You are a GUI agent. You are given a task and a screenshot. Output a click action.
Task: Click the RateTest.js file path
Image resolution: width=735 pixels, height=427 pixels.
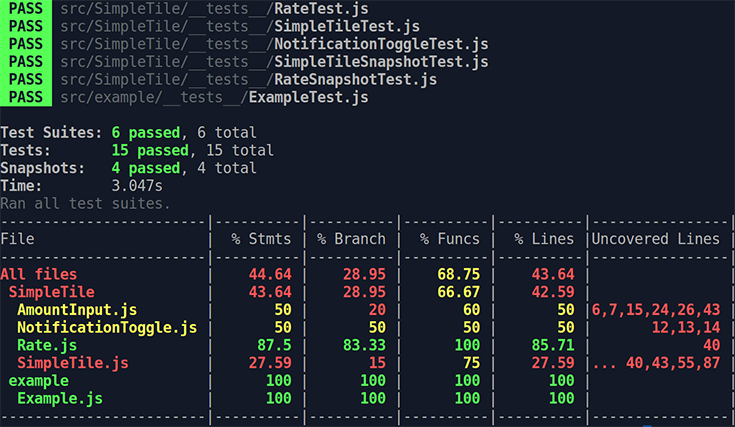[x=214, y=8]
